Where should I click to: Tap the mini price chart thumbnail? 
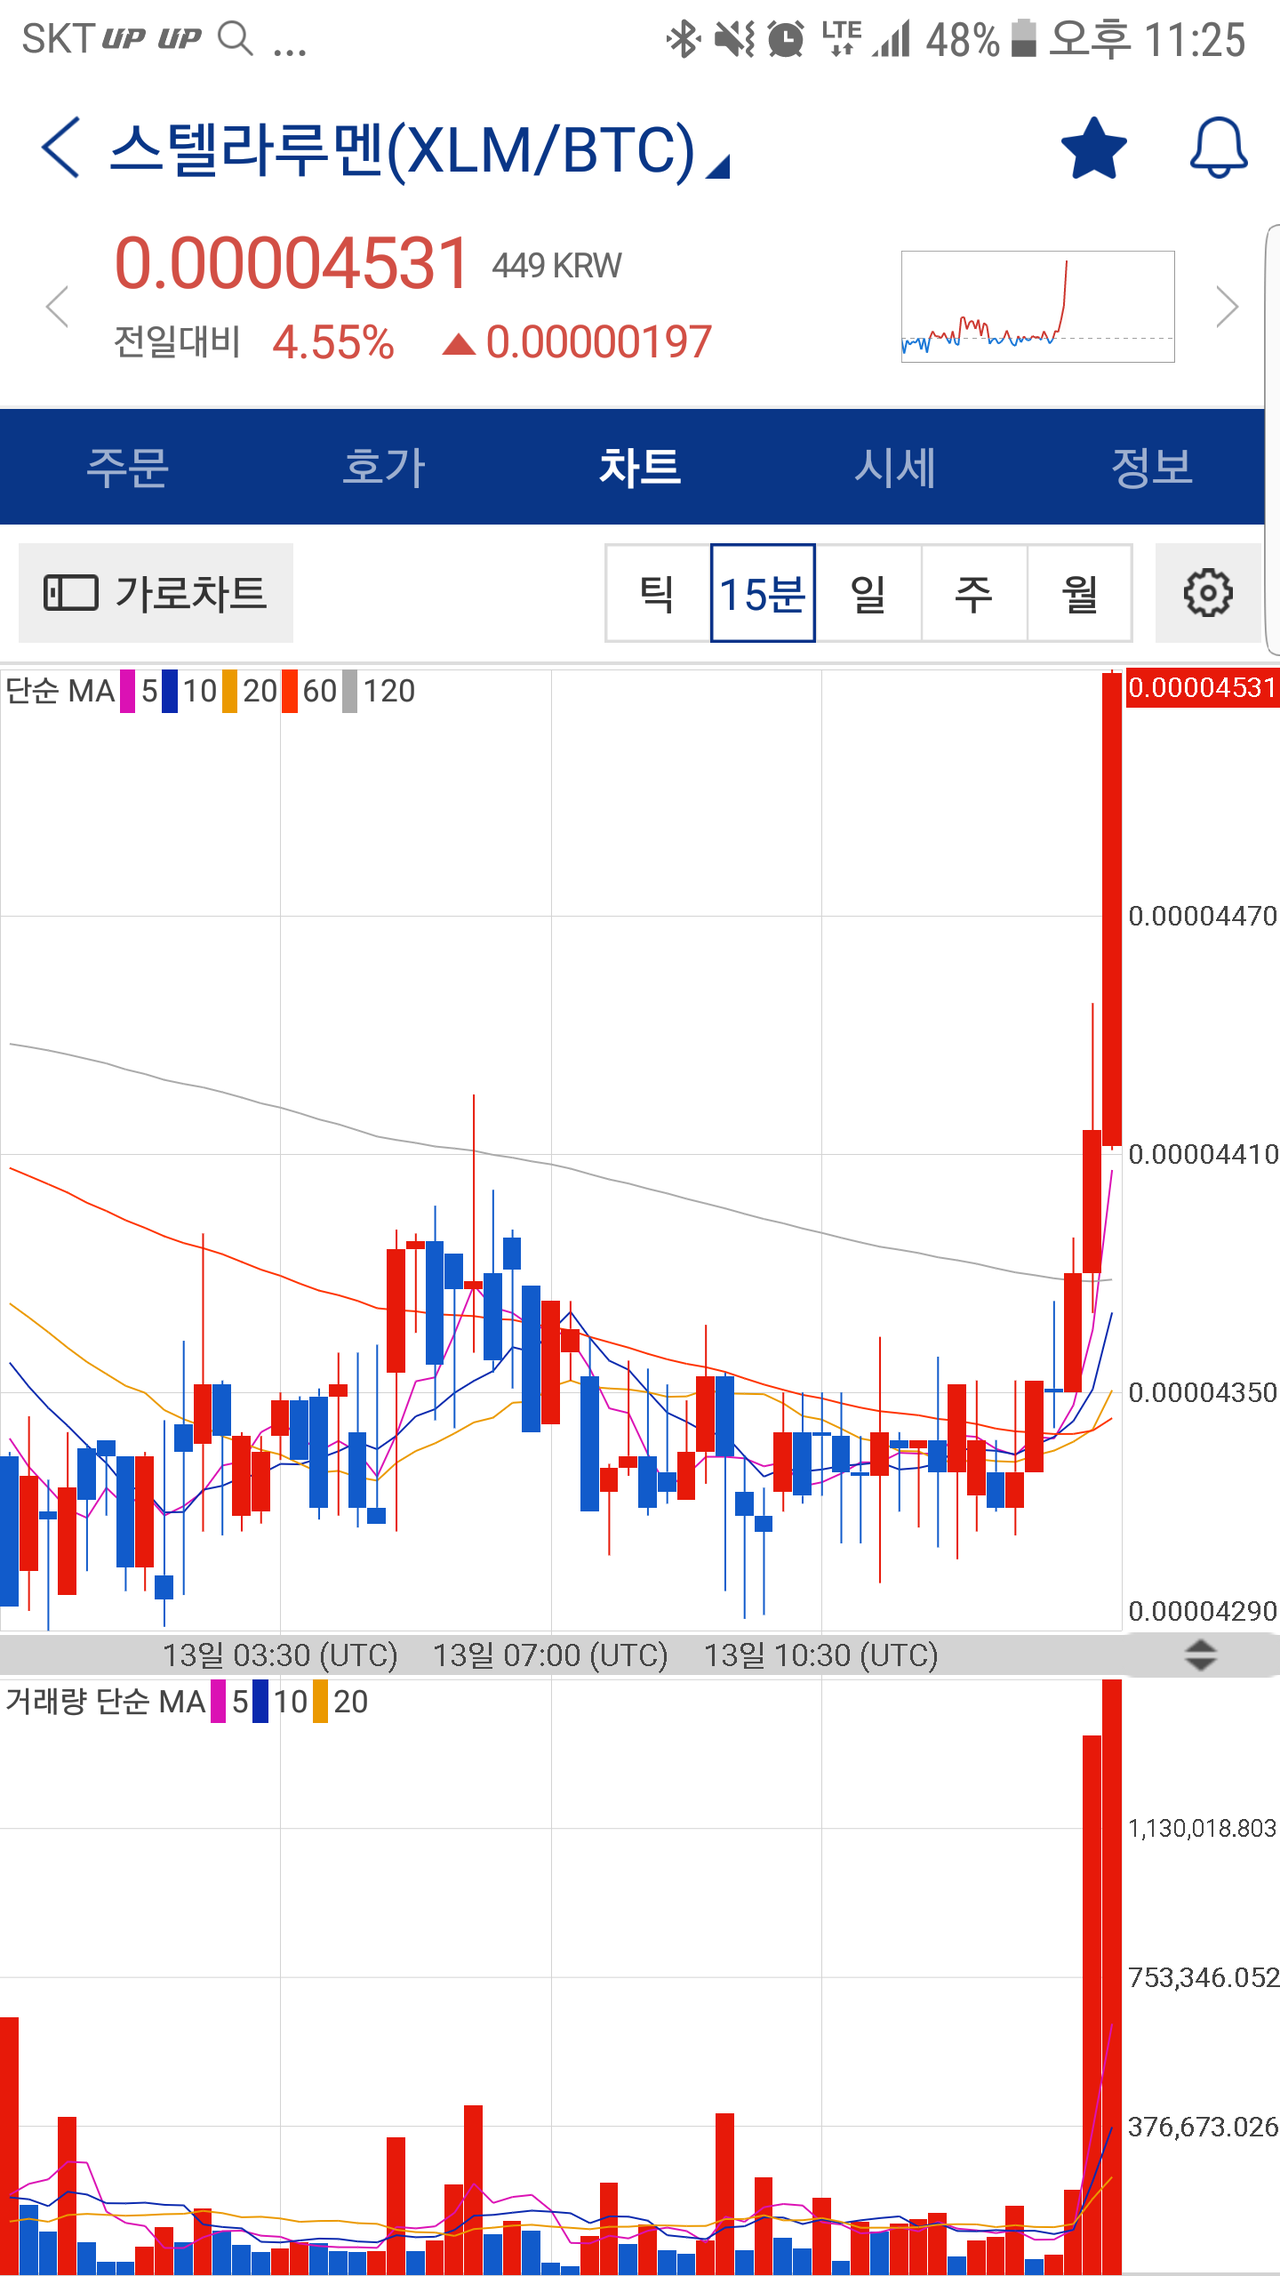click(x=1037, y=306)
